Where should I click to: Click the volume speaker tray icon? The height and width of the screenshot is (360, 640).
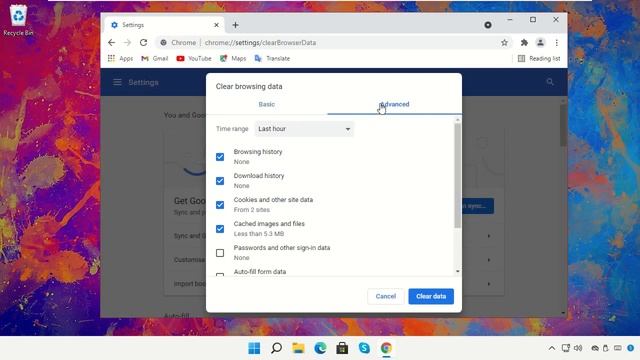click(578, 348)
